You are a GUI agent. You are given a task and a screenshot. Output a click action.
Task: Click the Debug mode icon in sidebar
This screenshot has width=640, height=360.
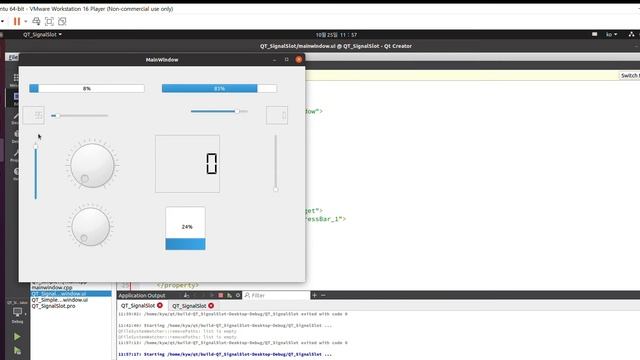15,136
